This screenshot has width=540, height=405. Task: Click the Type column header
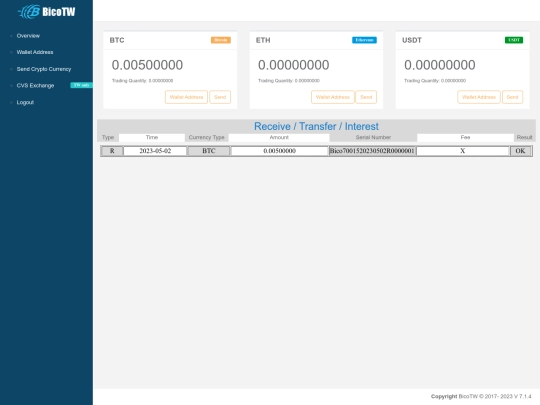(x=108, y=137)
